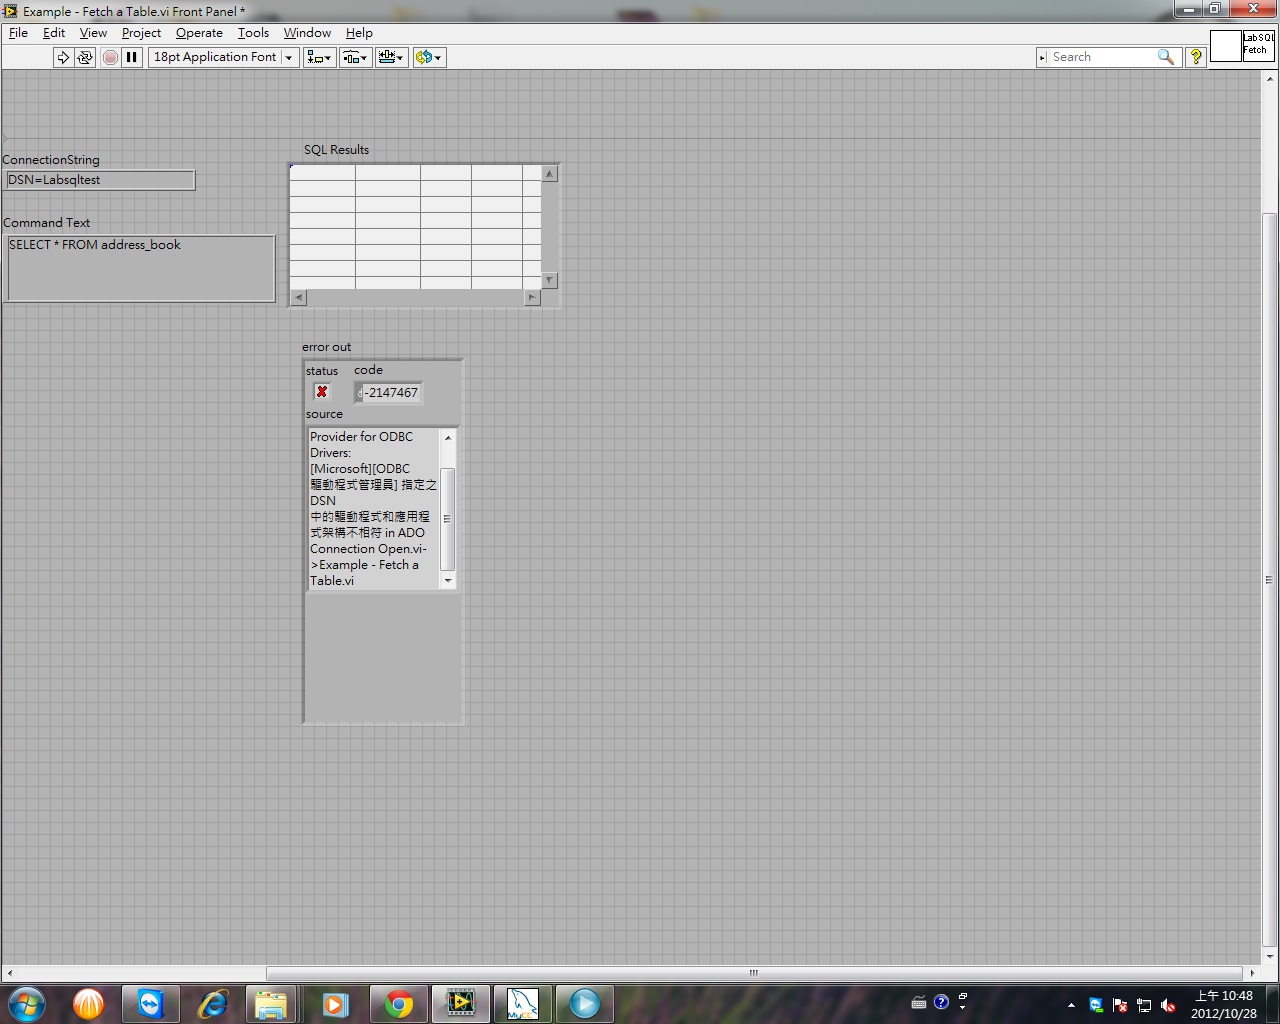This screenshot has width=1280, height=1024.
Task: Mute audio via the system tray speaker
Action: click(x=1170, y=1005)
